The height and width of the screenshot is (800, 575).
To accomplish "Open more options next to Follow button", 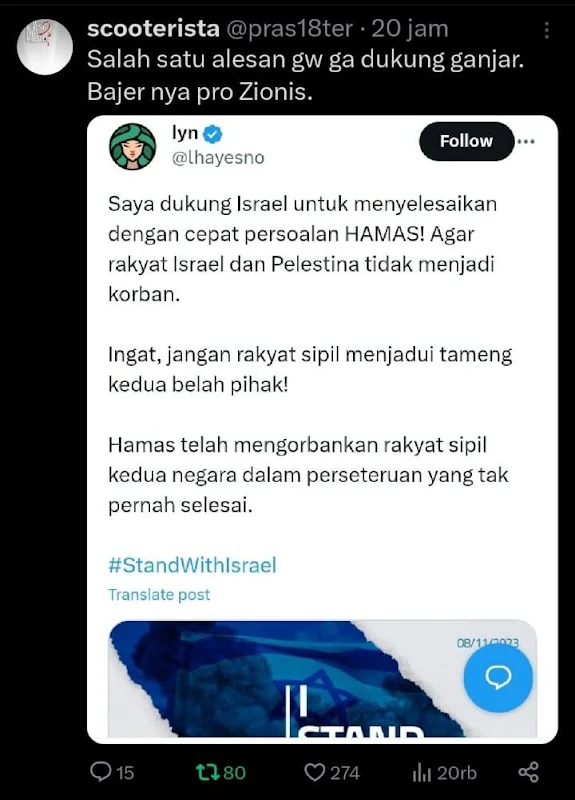I will [x=526, y=141].
